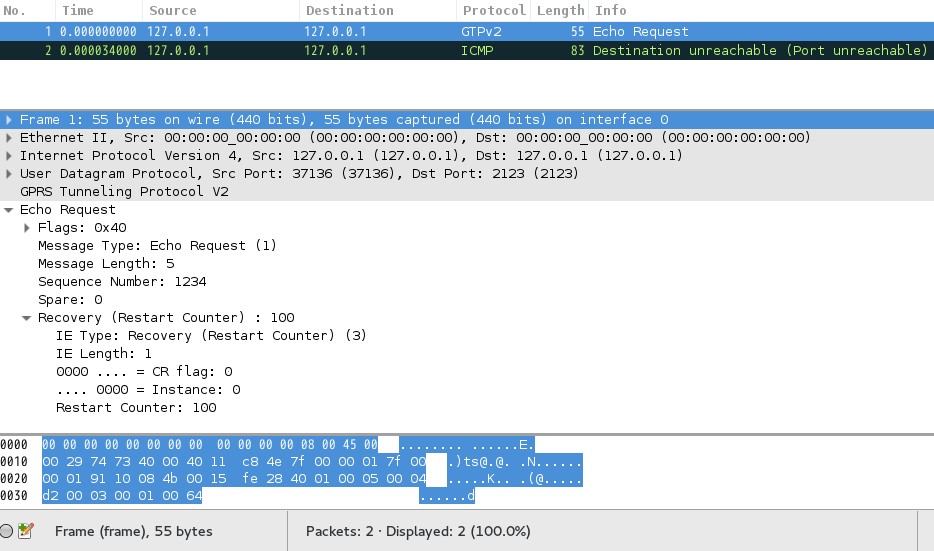Select IE Type: Recovery (Restart Counter) (3) row
Viewport: 934px width, 551px height.
coord(211,336)
